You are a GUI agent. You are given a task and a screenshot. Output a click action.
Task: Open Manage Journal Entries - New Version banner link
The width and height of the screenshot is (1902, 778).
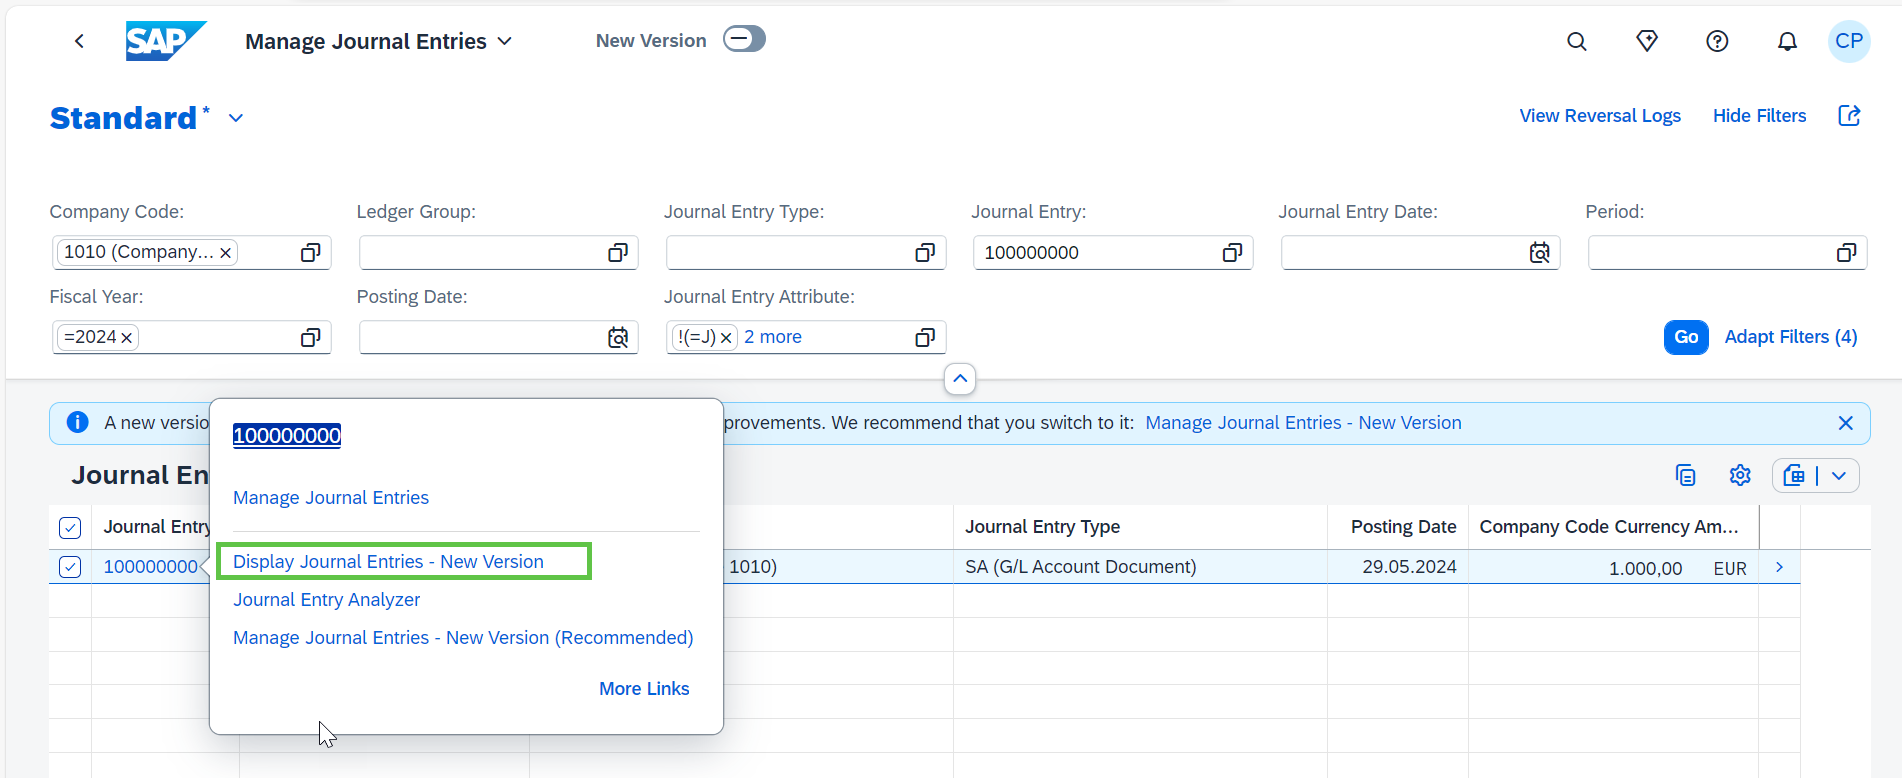click(x=1303, y=423)
